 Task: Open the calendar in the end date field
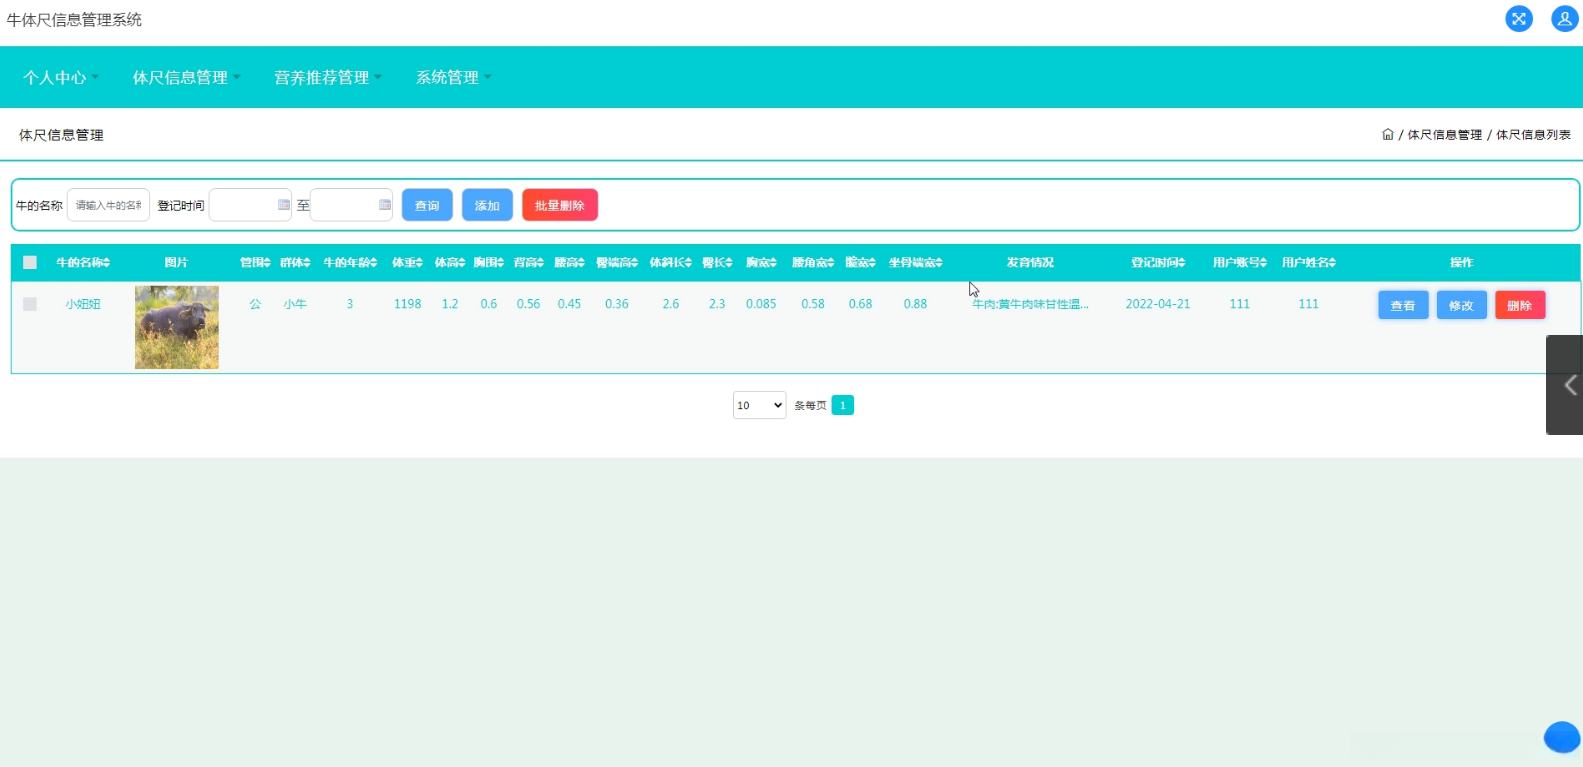(385, 205)
